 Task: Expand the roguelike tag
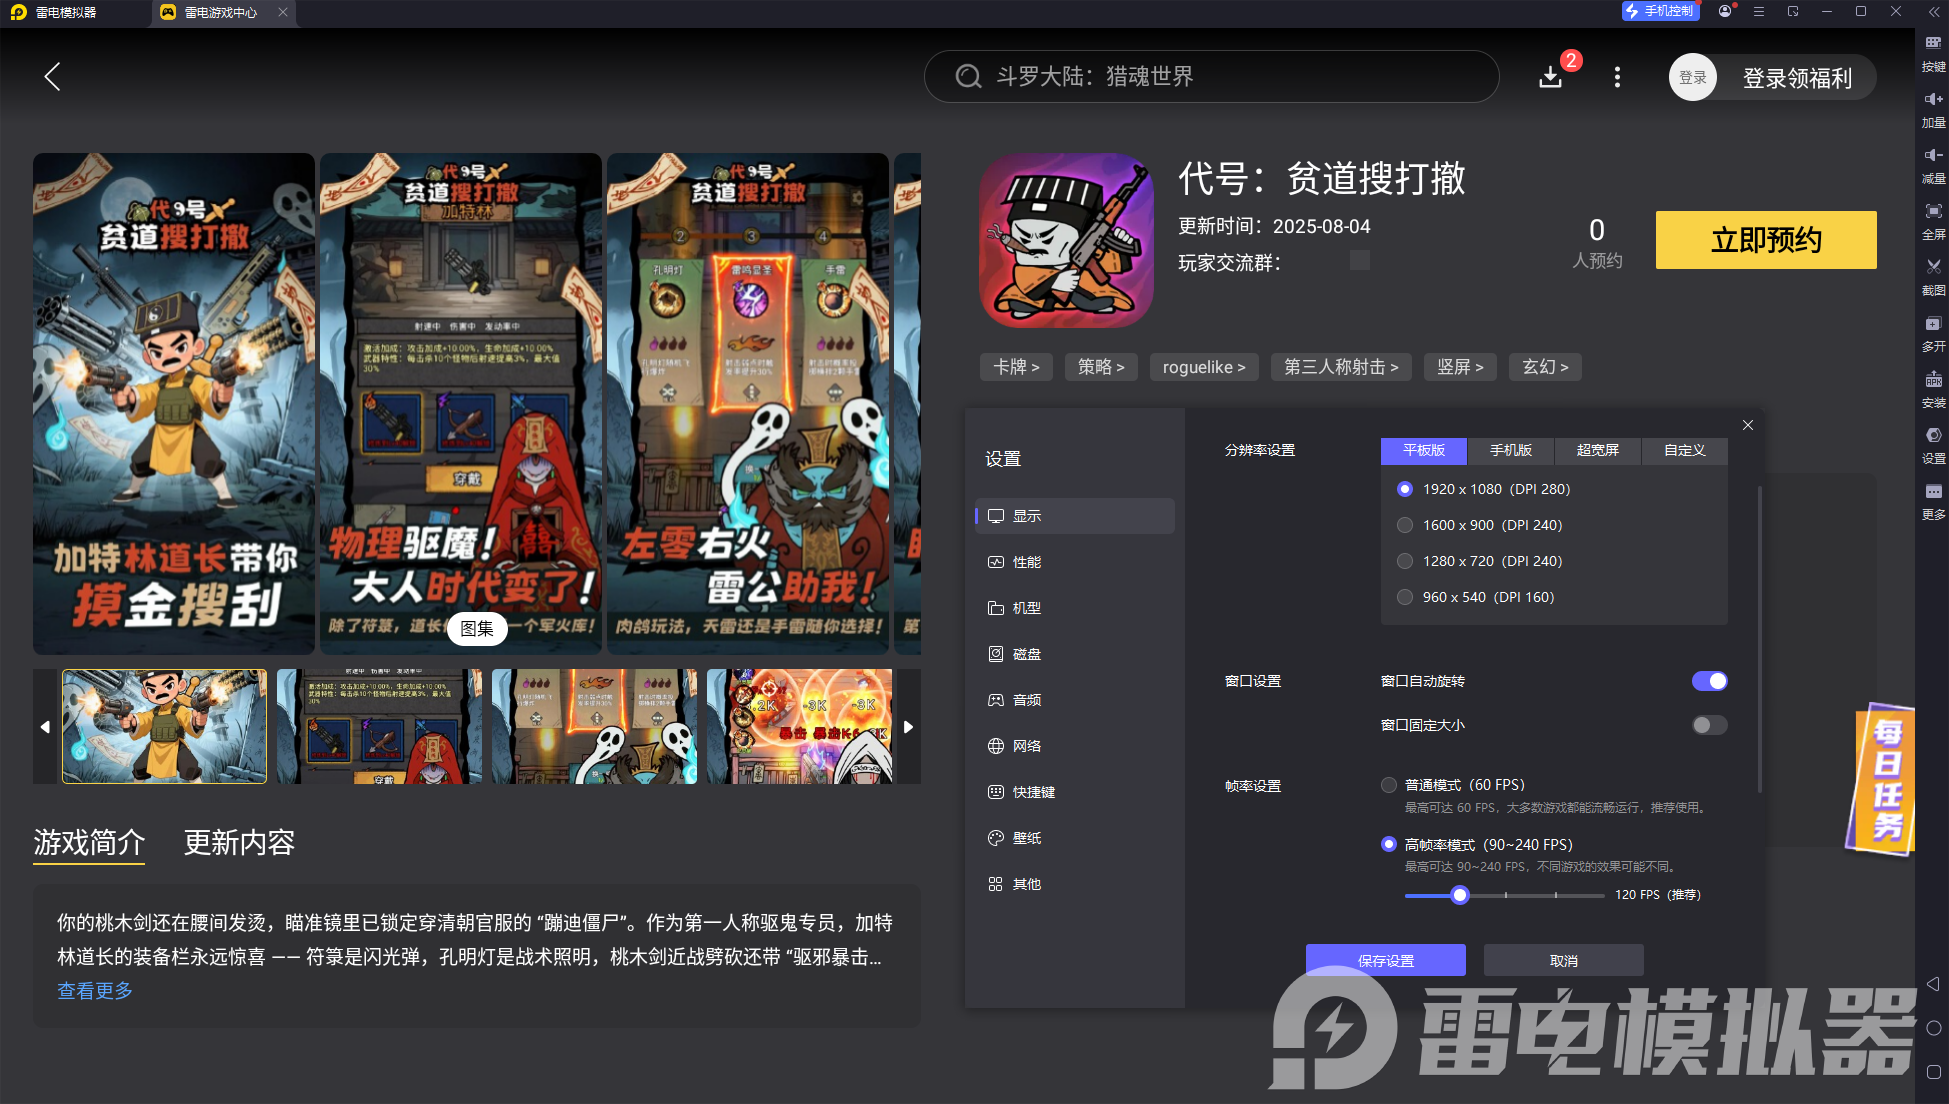(1203, 367)
